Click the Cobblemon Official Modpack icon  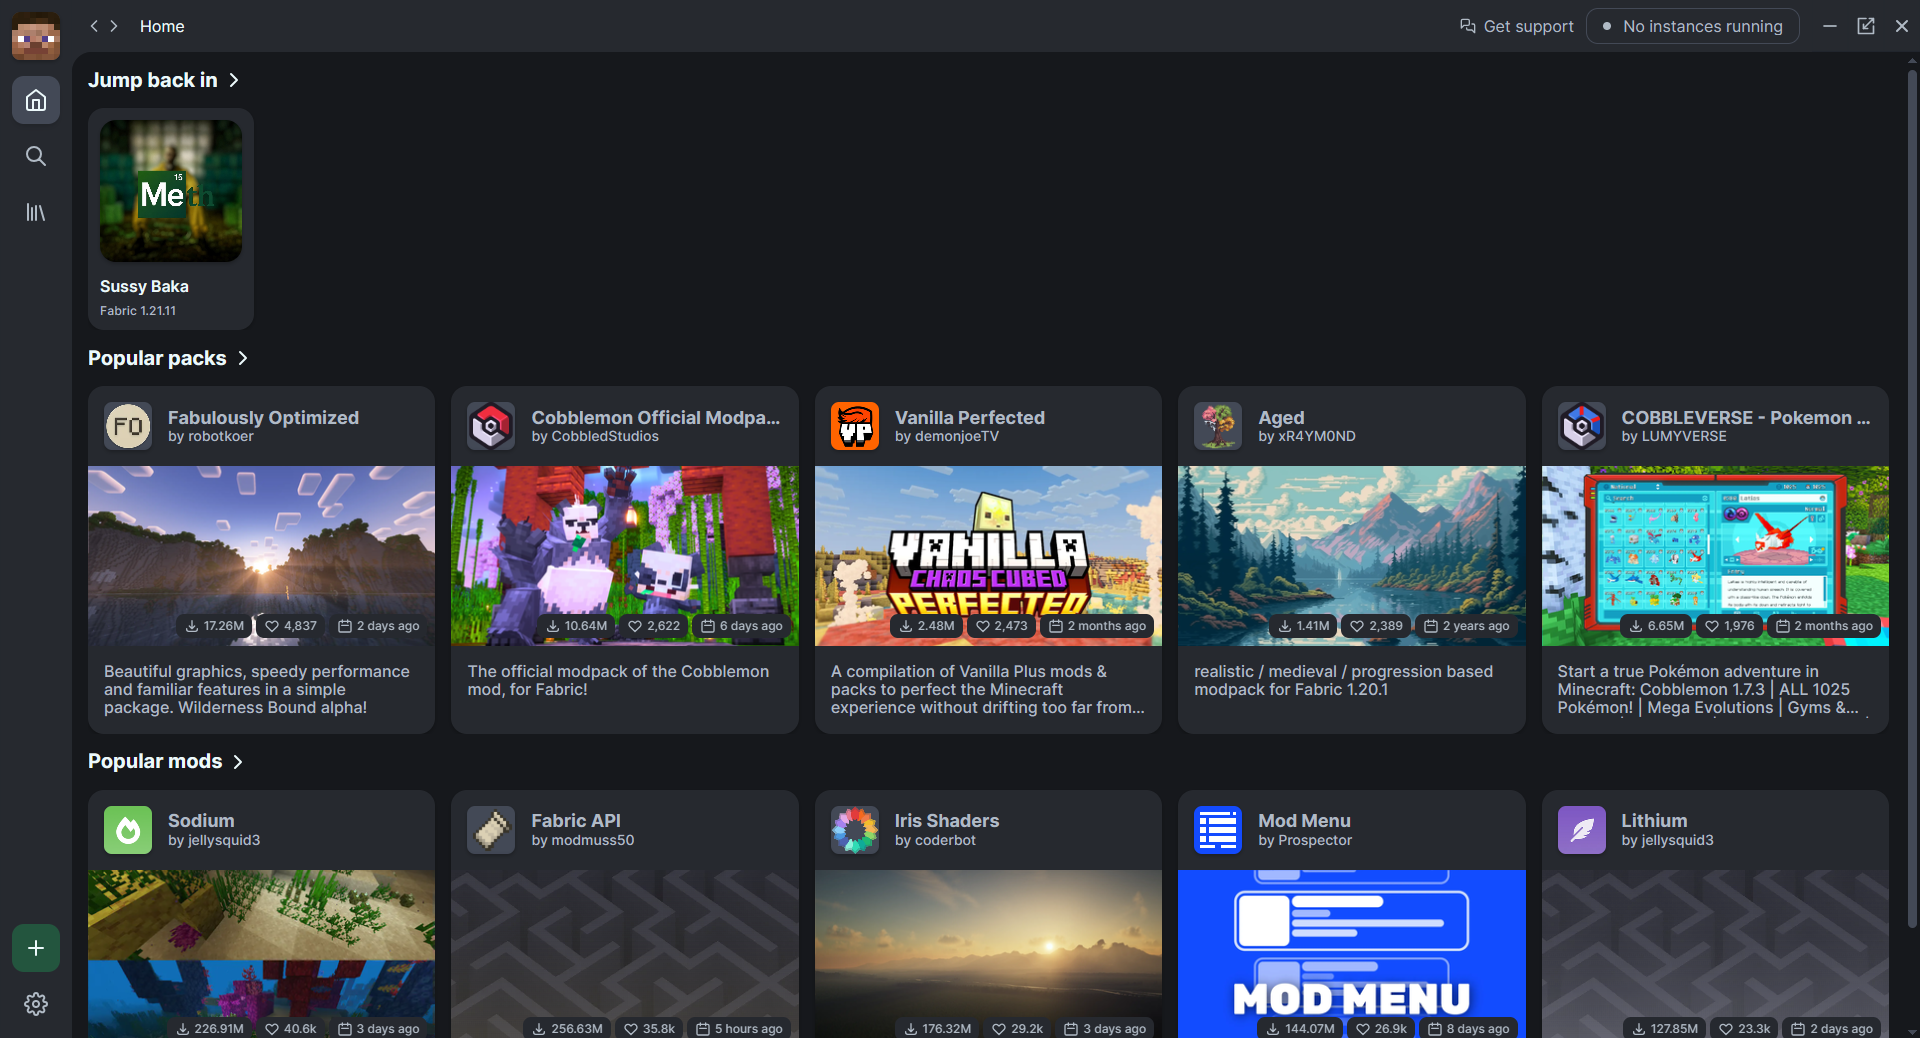[x=491, y=426]
